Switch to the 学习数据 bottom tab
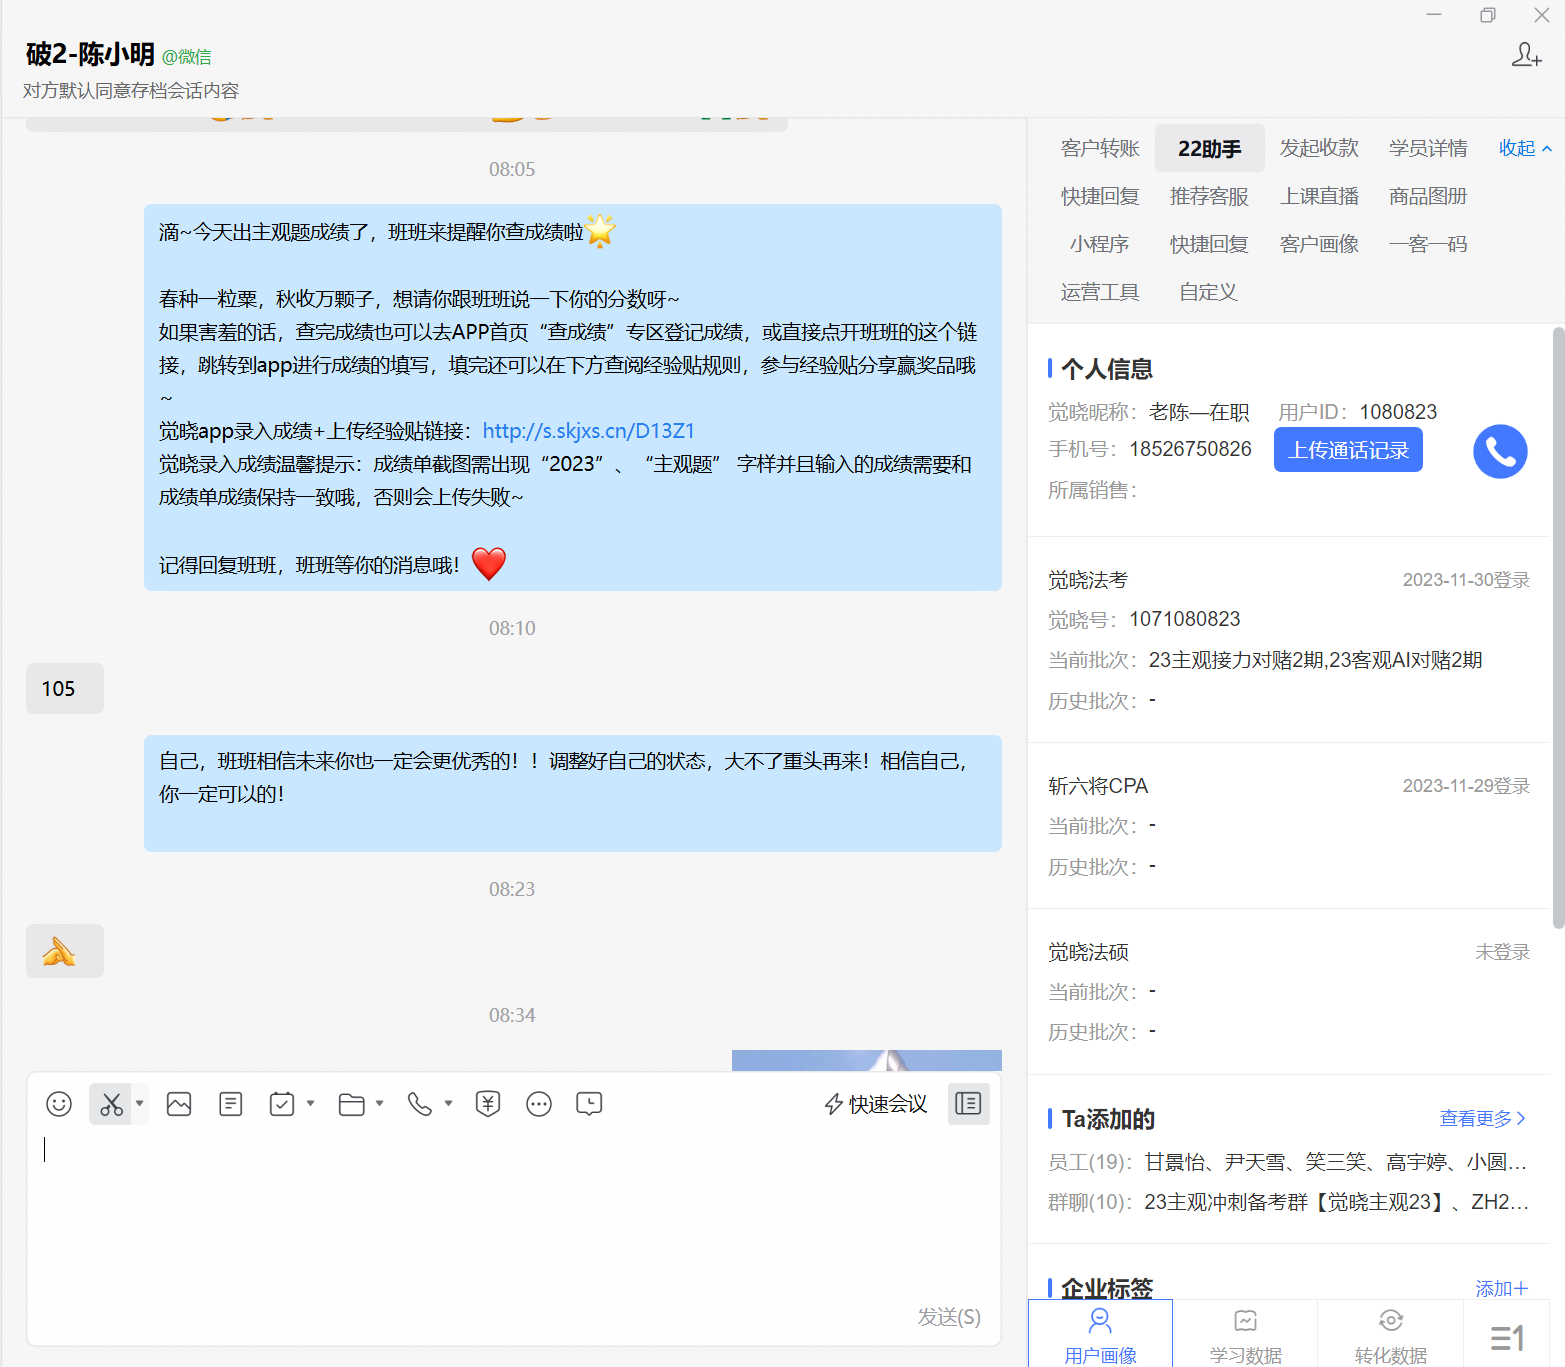Viewport: 1565px width, 1367px height. click(1245, 1335)
